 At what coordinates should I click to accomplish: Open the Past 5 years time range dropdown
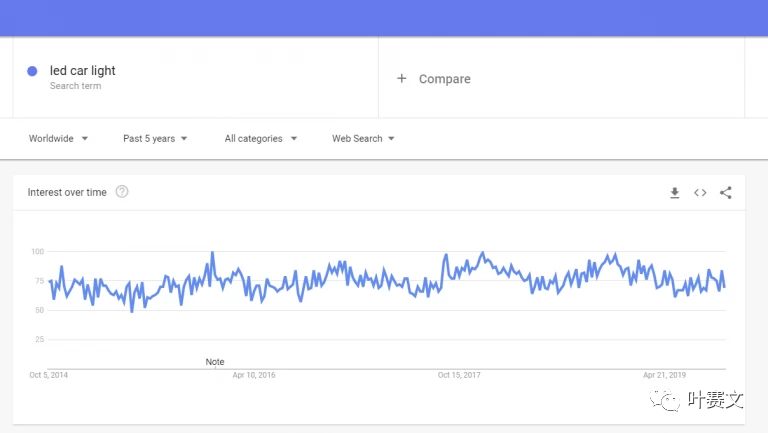(155, 139)
